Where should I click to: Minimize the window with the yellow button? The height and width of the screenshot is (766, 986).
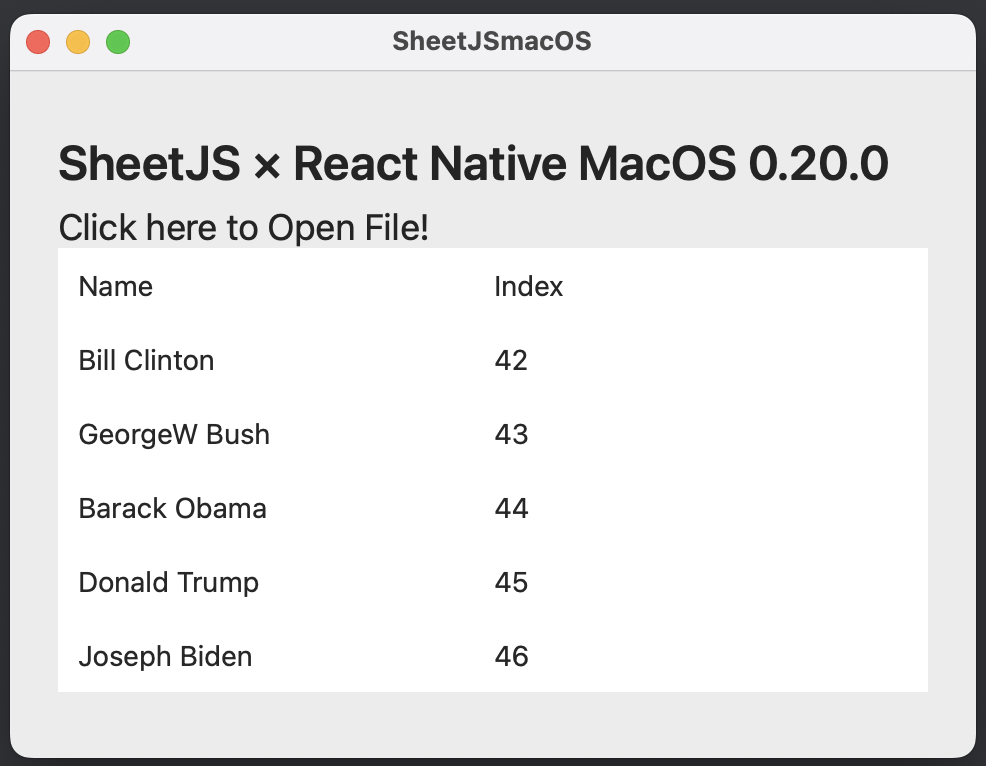(x=78, y=42)
